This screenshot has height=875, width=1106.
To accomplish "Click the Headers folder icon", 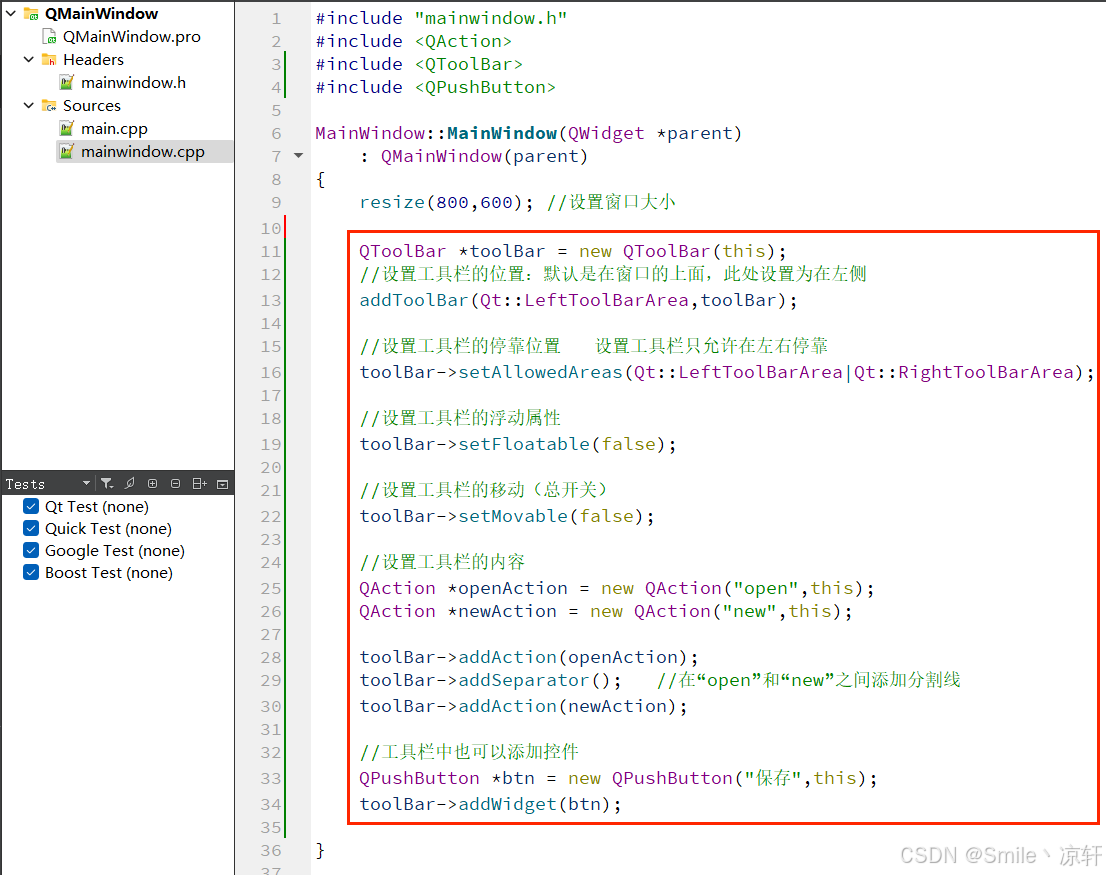I will point(49,60).
